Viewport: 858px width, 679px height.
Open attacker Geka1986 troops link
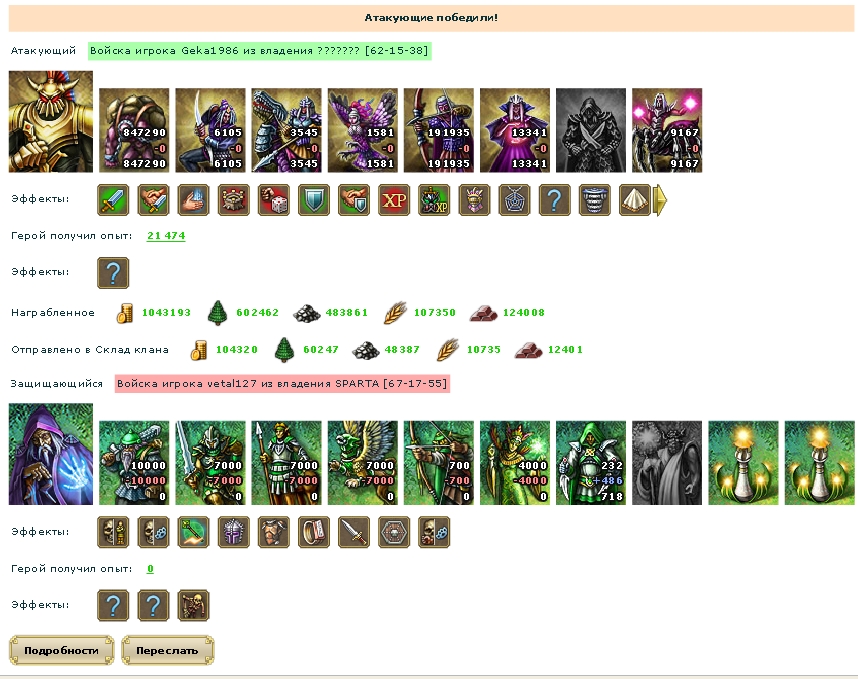coord(259,51)
